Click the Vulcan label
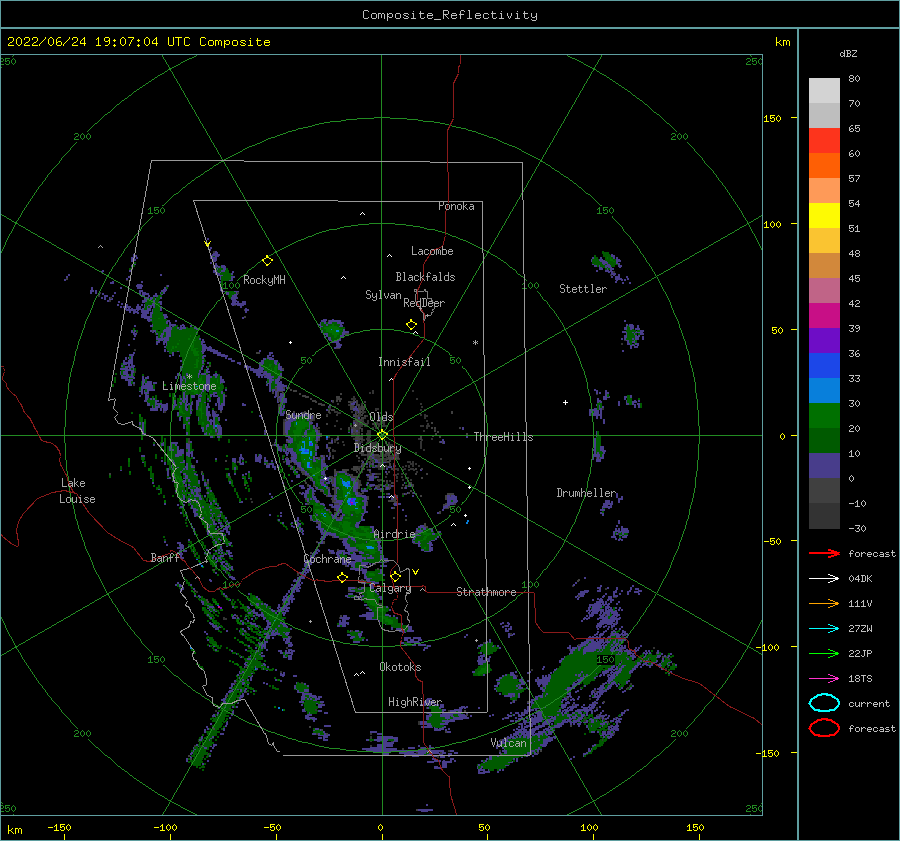Viewport: 900px width, 841px height. [x=509, y=743]
